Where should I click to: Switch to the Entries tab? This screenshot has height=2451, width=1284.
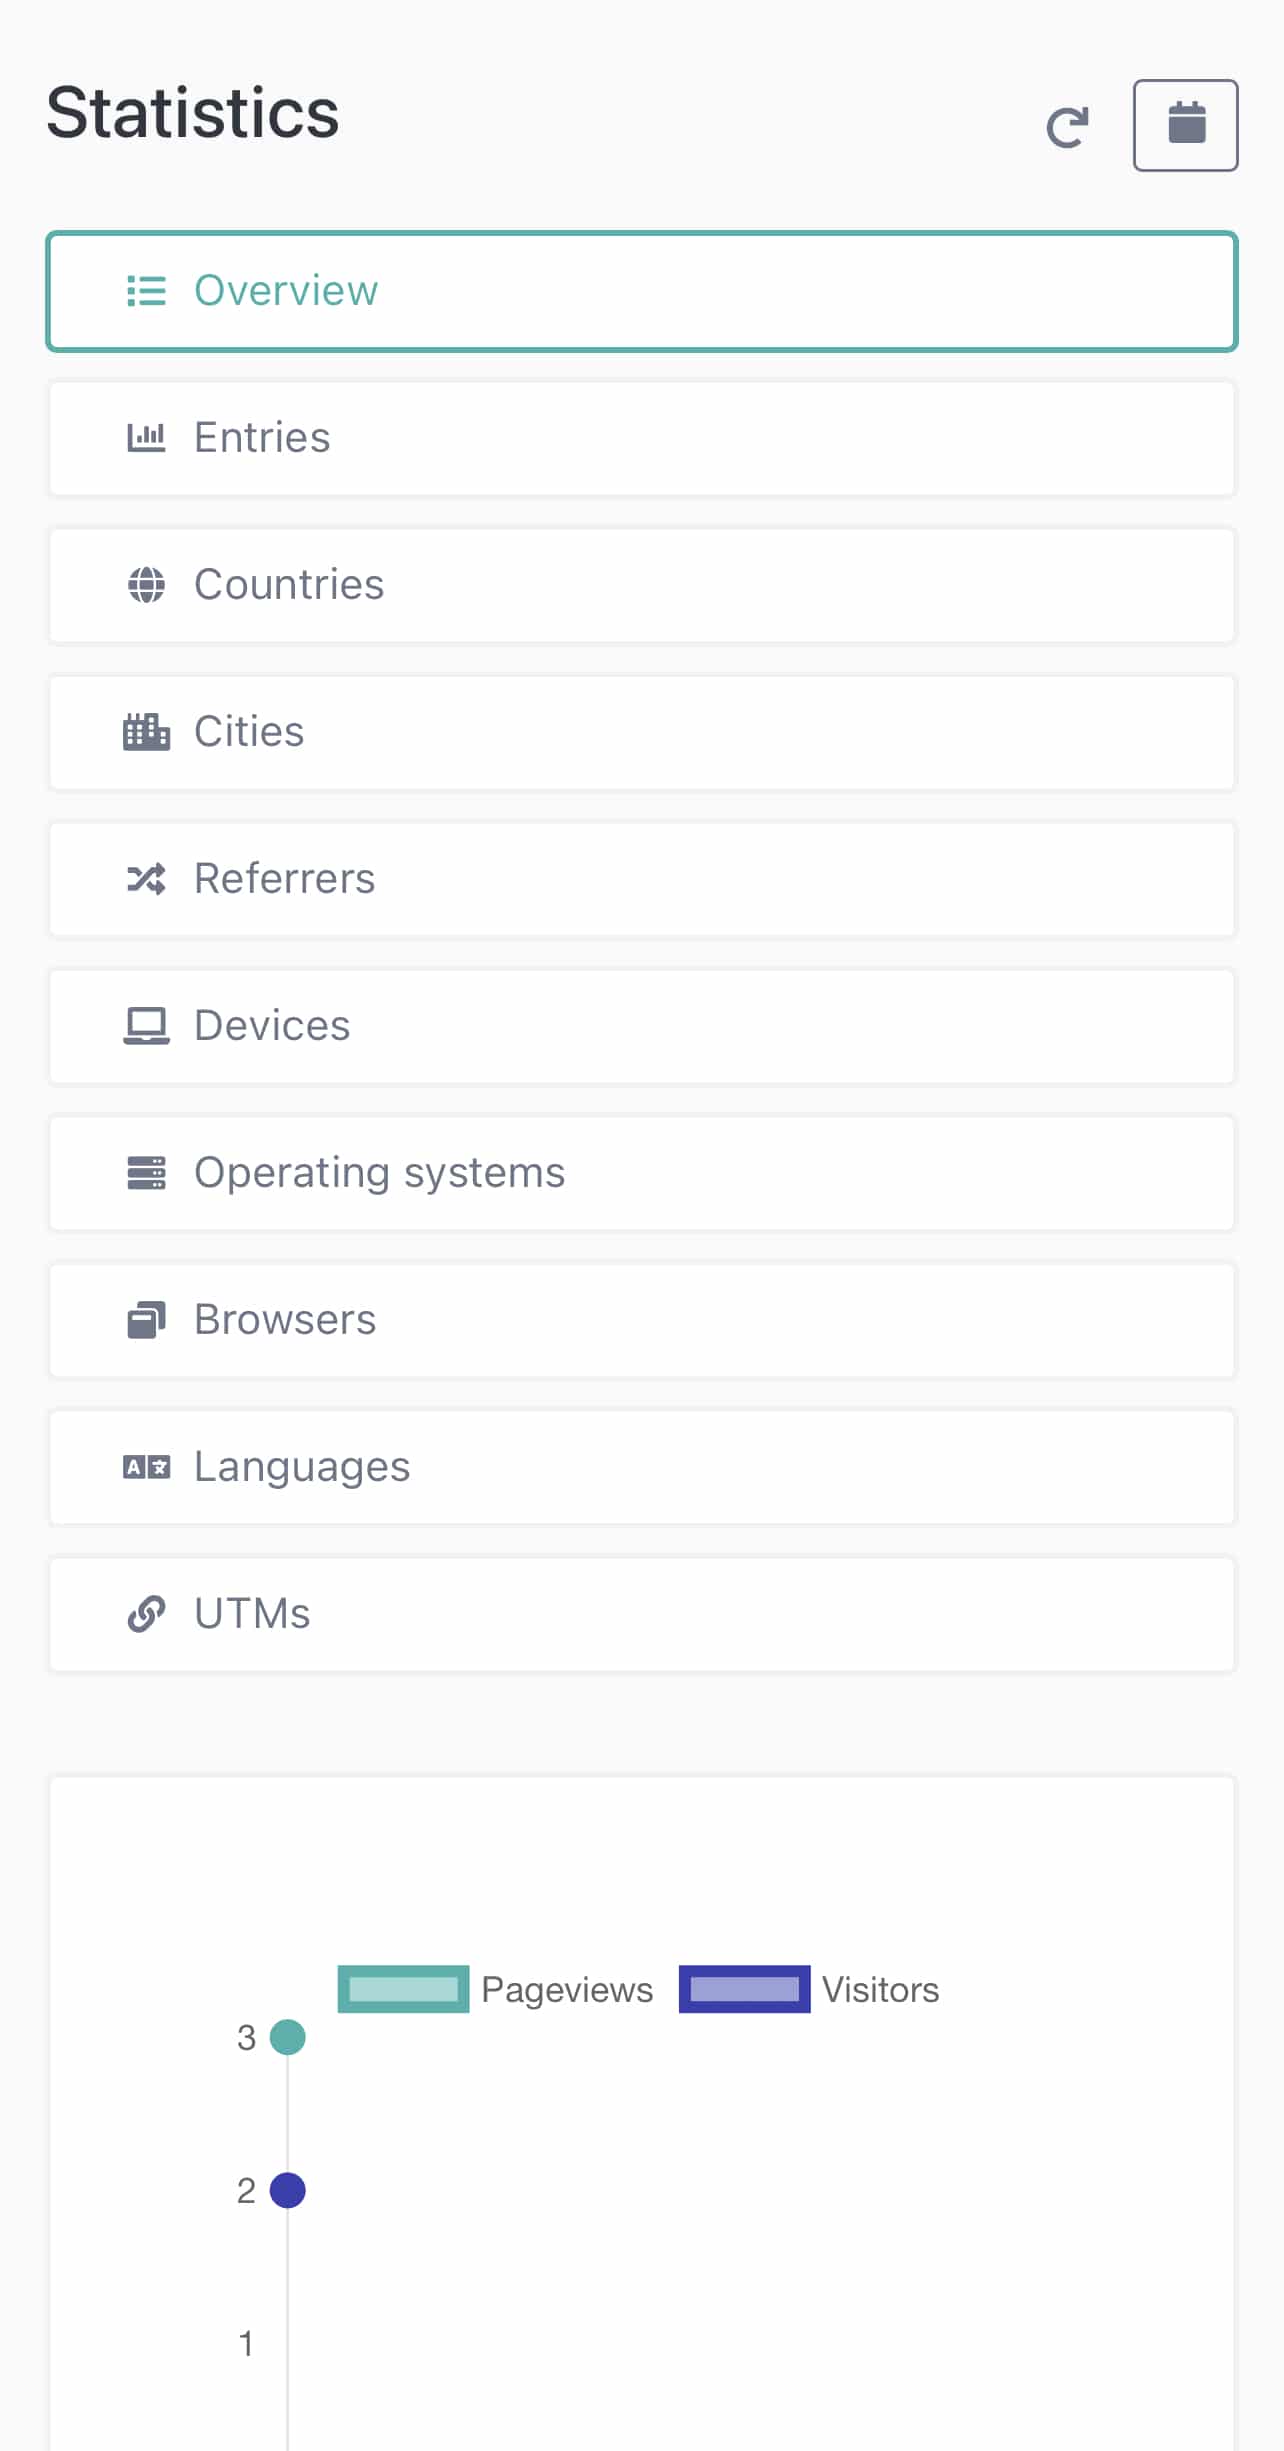pos(641,438)
